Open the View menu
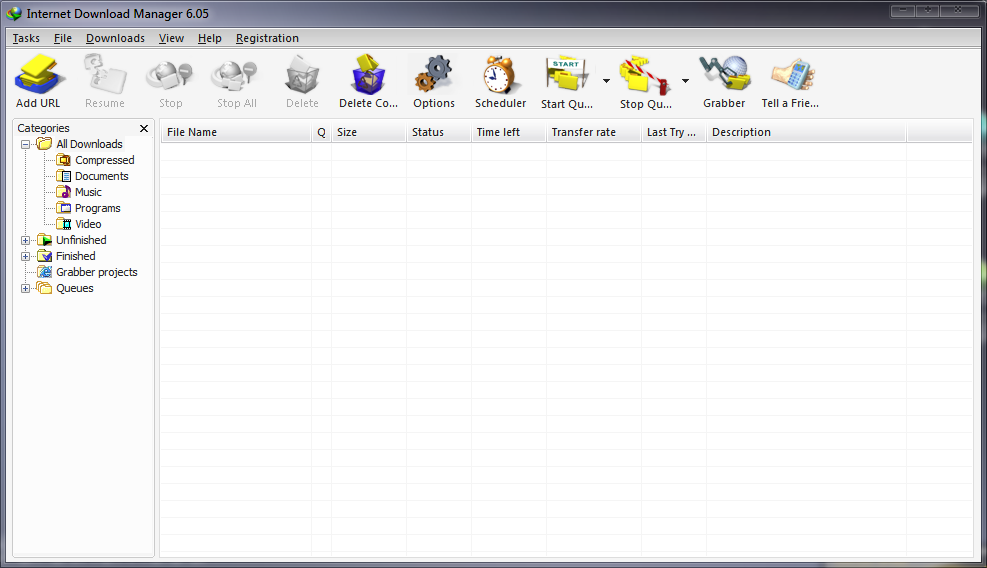The image size is (987, 568). [x=171, y=38]
